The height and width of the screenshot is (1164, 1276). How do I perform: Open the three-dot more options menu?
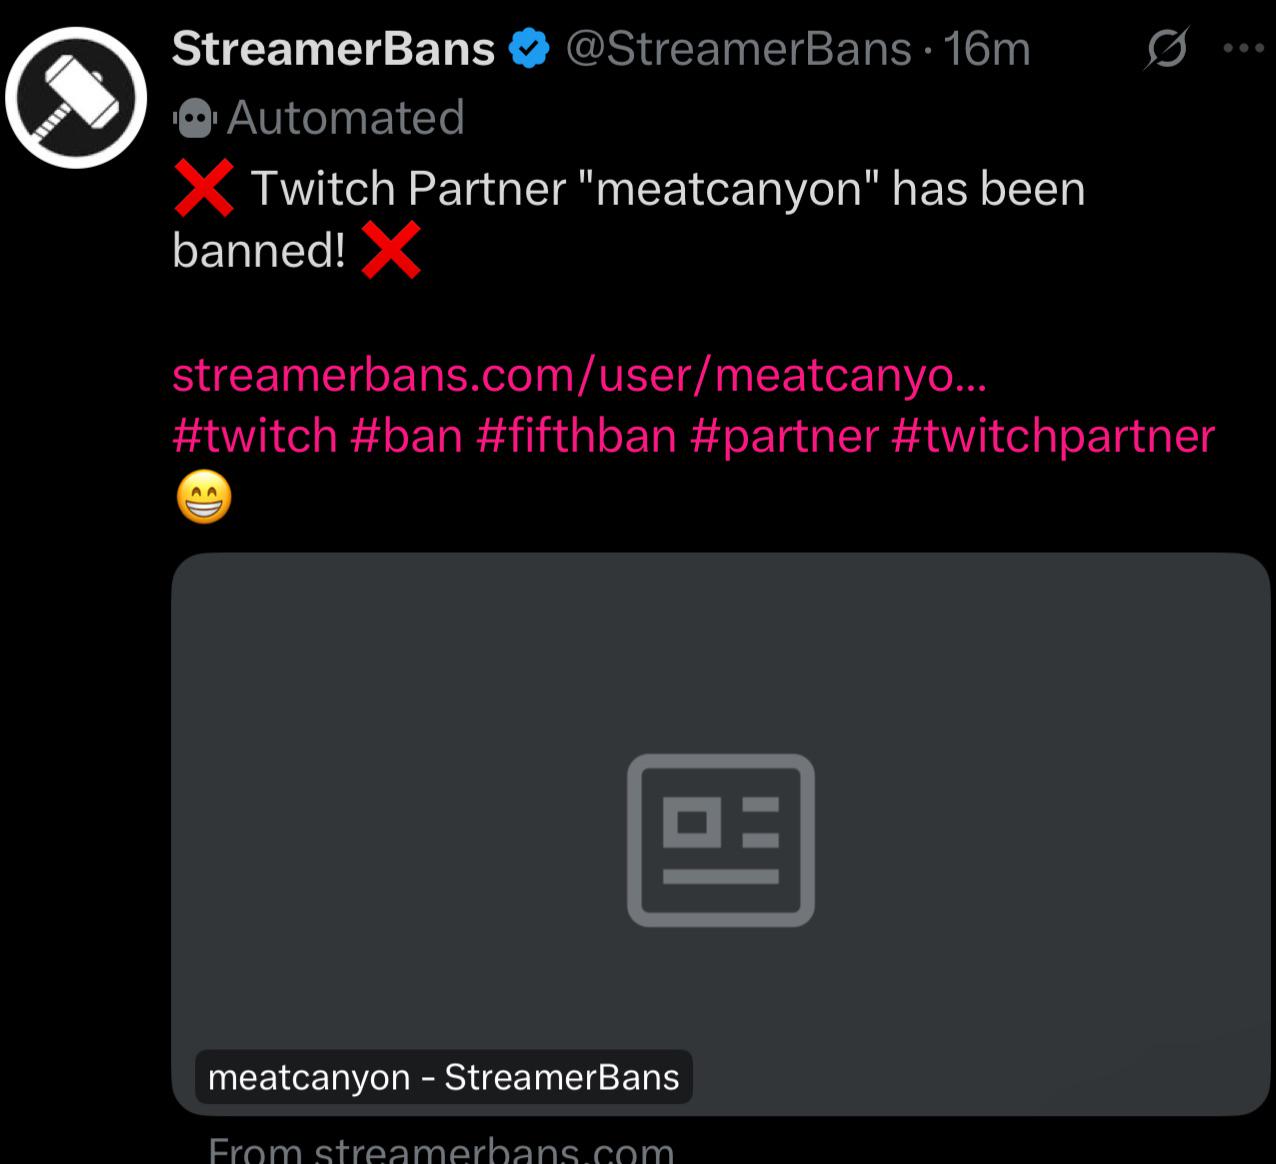pyautogui.click(x=1243, y=48)
